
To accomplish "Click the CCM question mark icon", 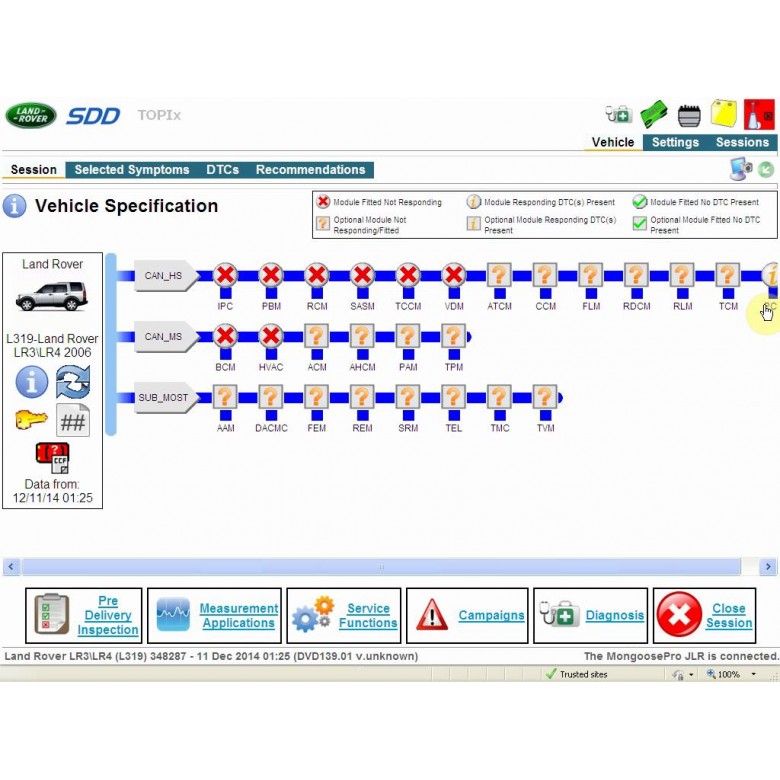I will (x=545, y=275).
